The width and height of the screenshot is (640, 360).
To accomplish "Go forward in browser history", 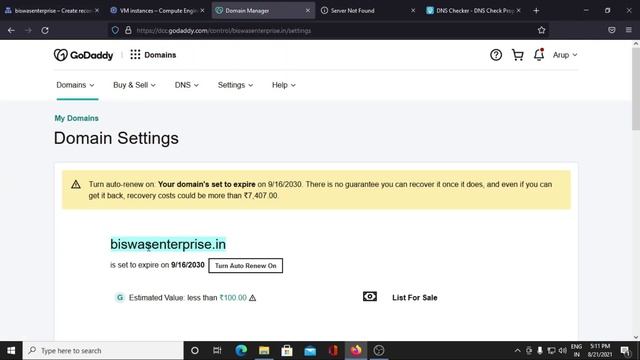I will pyautogui.click(x=28, y=30).
